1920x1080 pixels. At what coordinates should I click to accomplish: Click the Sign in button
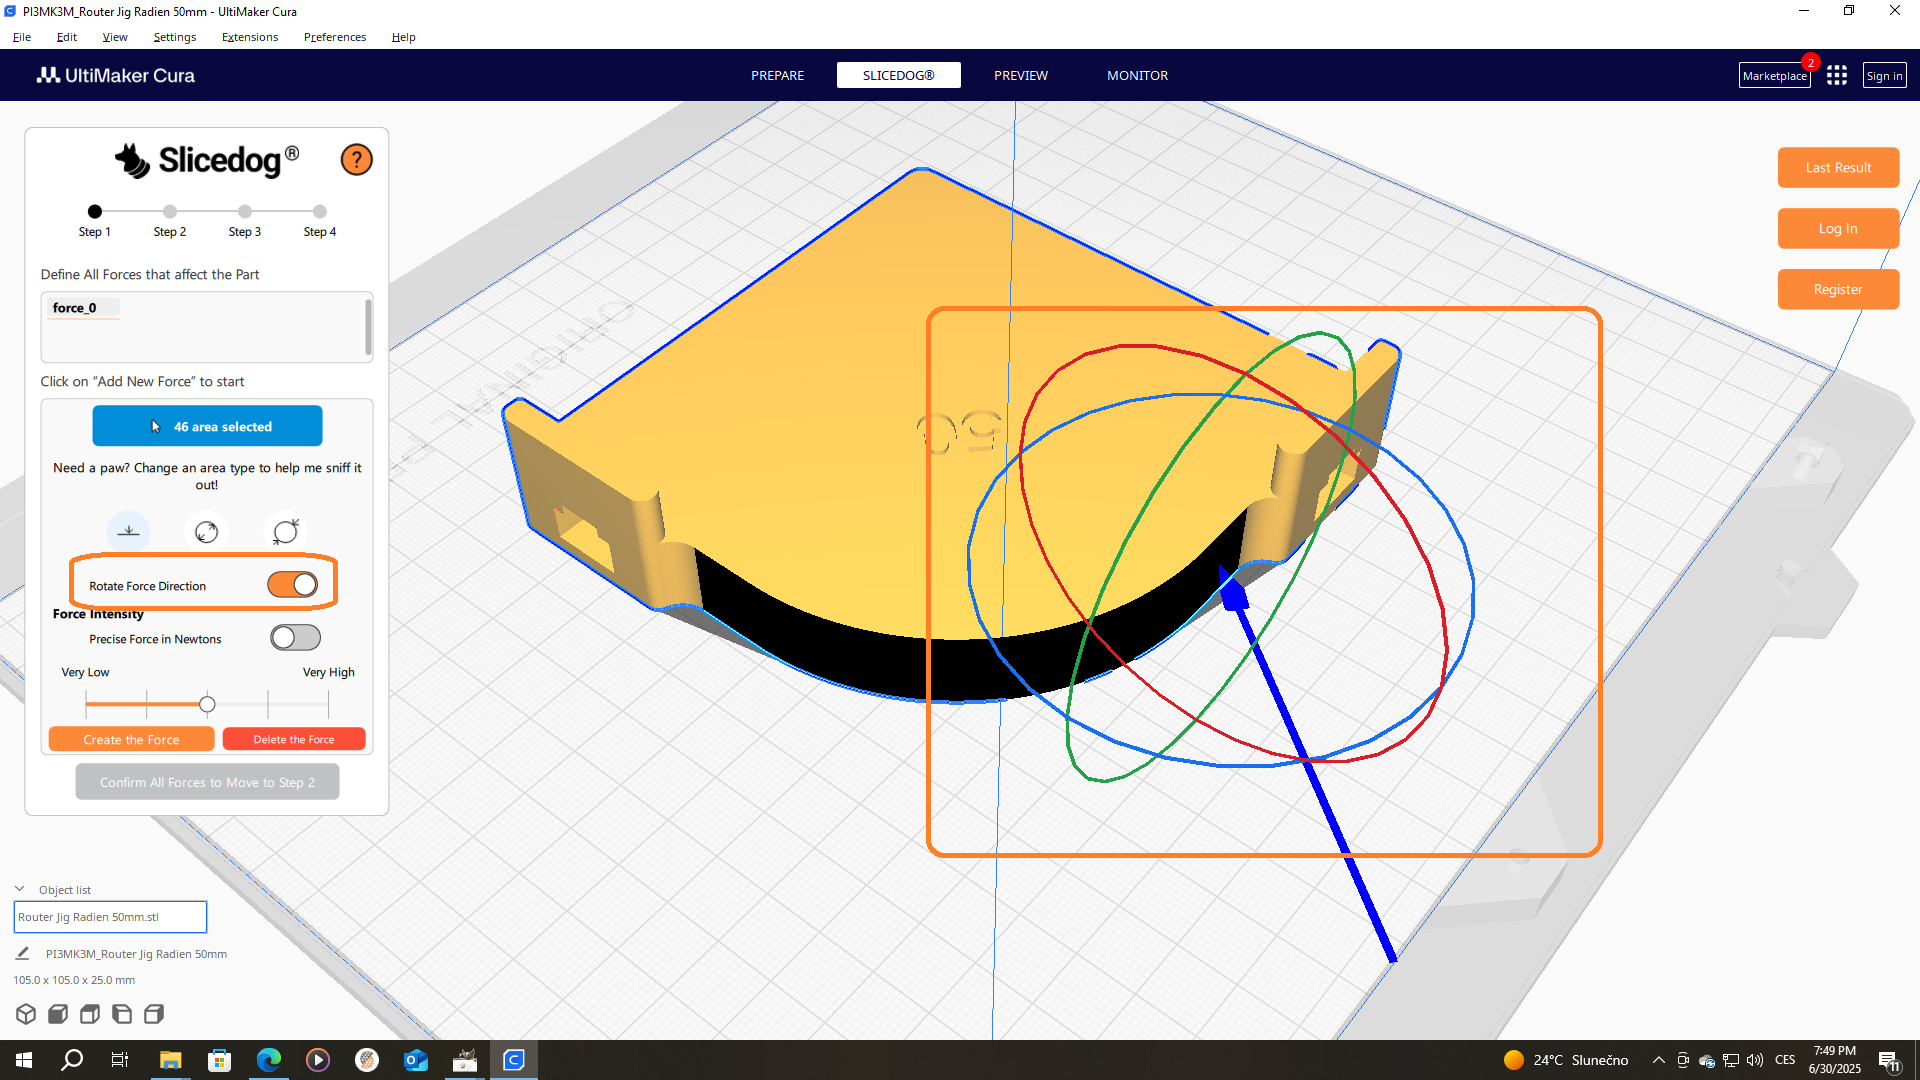(x=1884, y=76)
